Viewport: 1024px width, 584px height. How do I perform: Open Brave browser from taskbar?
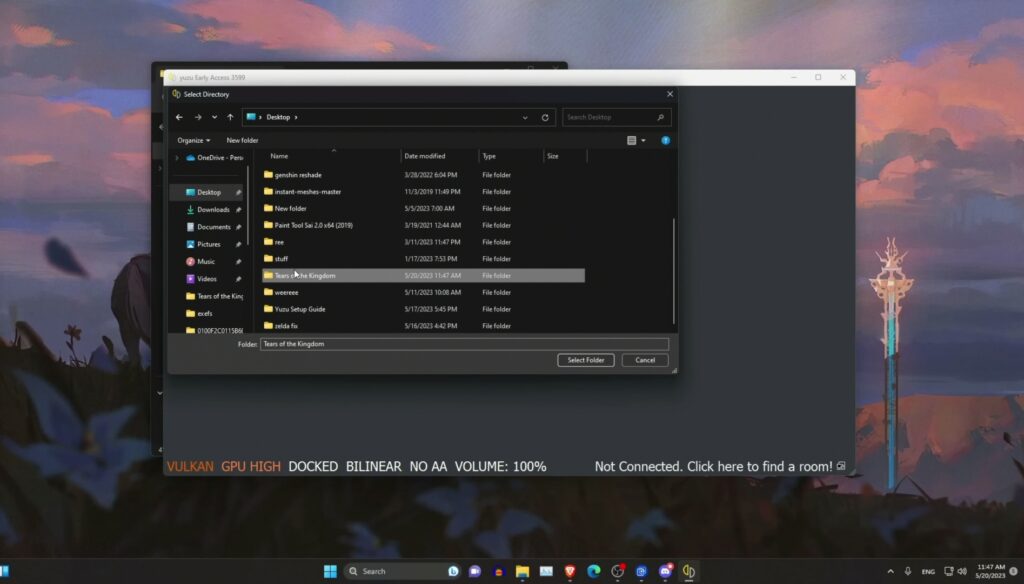[x=570, y=572]
